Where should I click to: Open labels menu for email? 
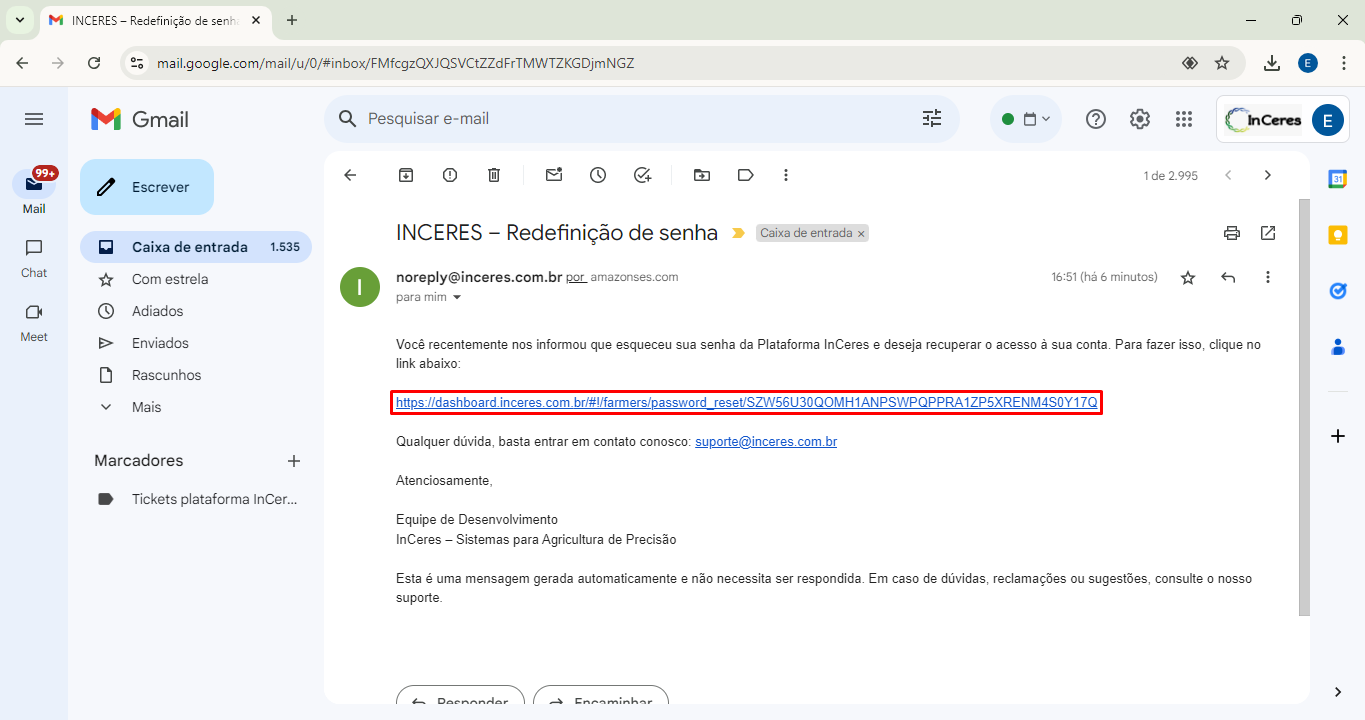746,175
